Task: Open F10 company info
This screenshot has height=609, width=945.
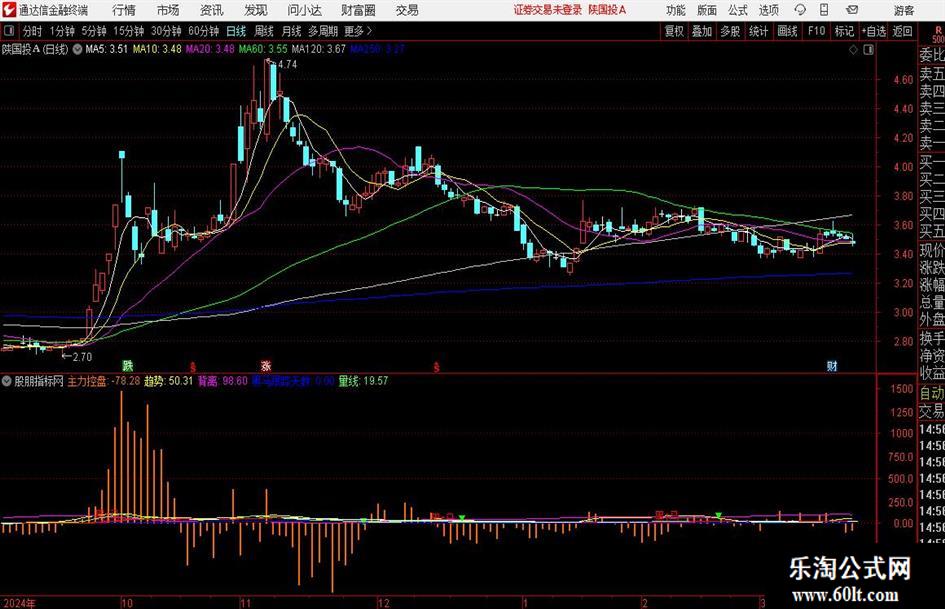Action: (x=816, y=31)
